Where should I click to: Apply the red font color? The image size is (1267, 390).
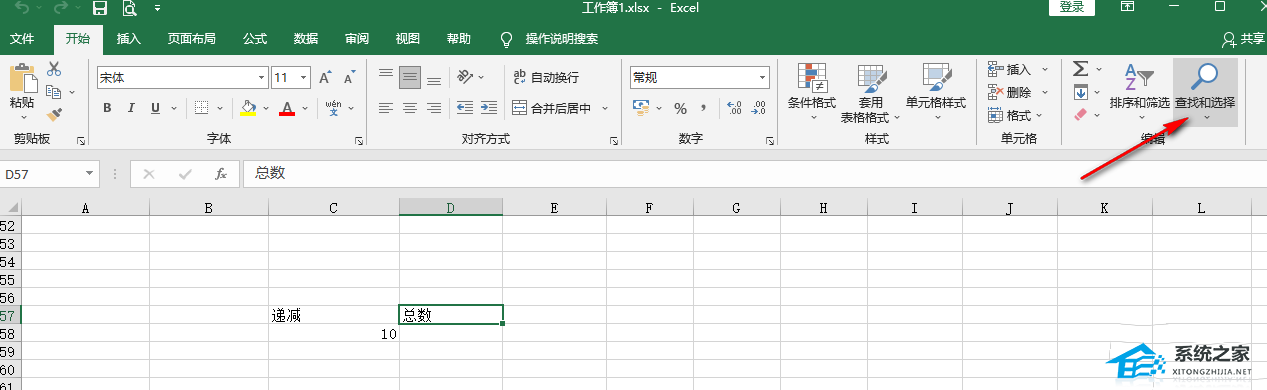[288, 108]
